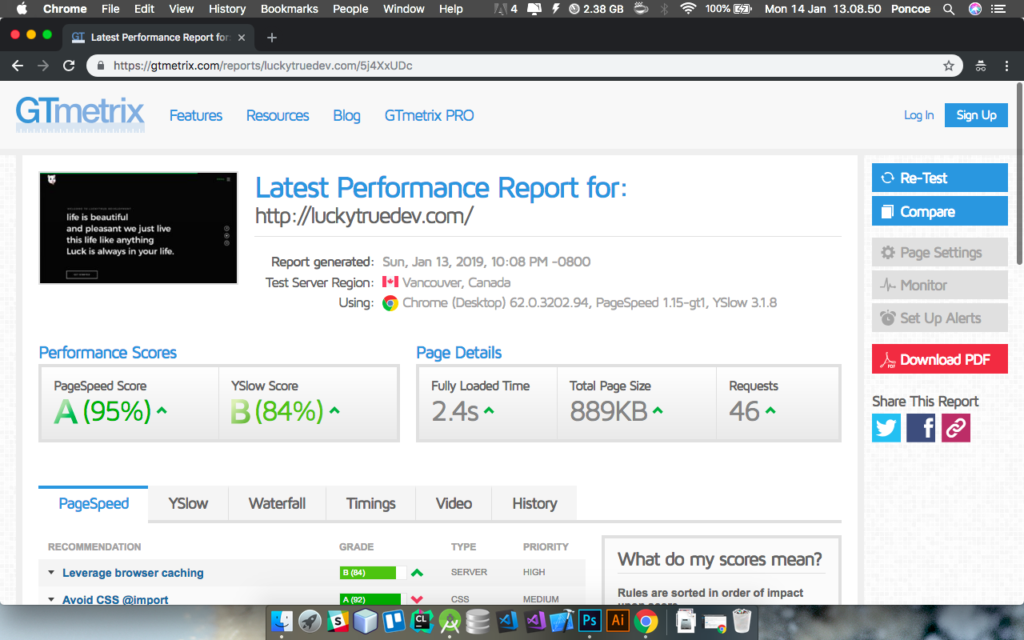Viewport: 1024px width, 640px height.
Task: Open the luckytruedev.com site screenshot thumbnail
Action: tap(138, 228)
